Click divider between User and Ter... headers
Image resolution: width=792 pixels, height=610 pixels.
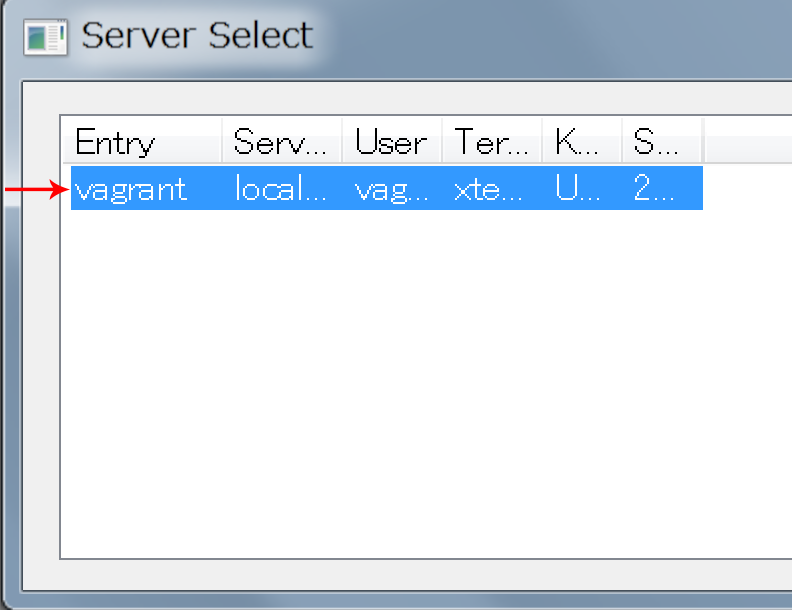point(443,142)
